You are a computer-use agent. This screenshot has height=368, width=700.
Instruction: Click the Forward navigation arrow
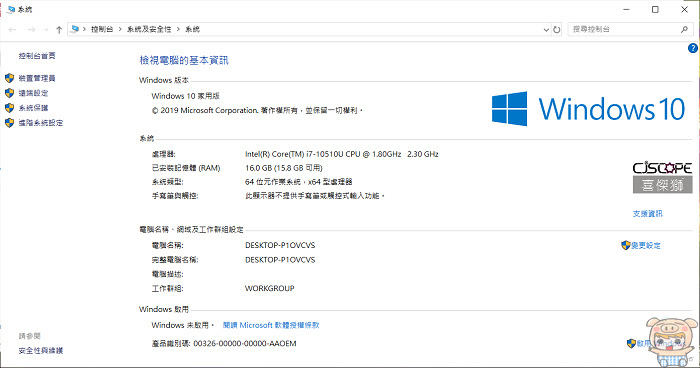[31, 29]
